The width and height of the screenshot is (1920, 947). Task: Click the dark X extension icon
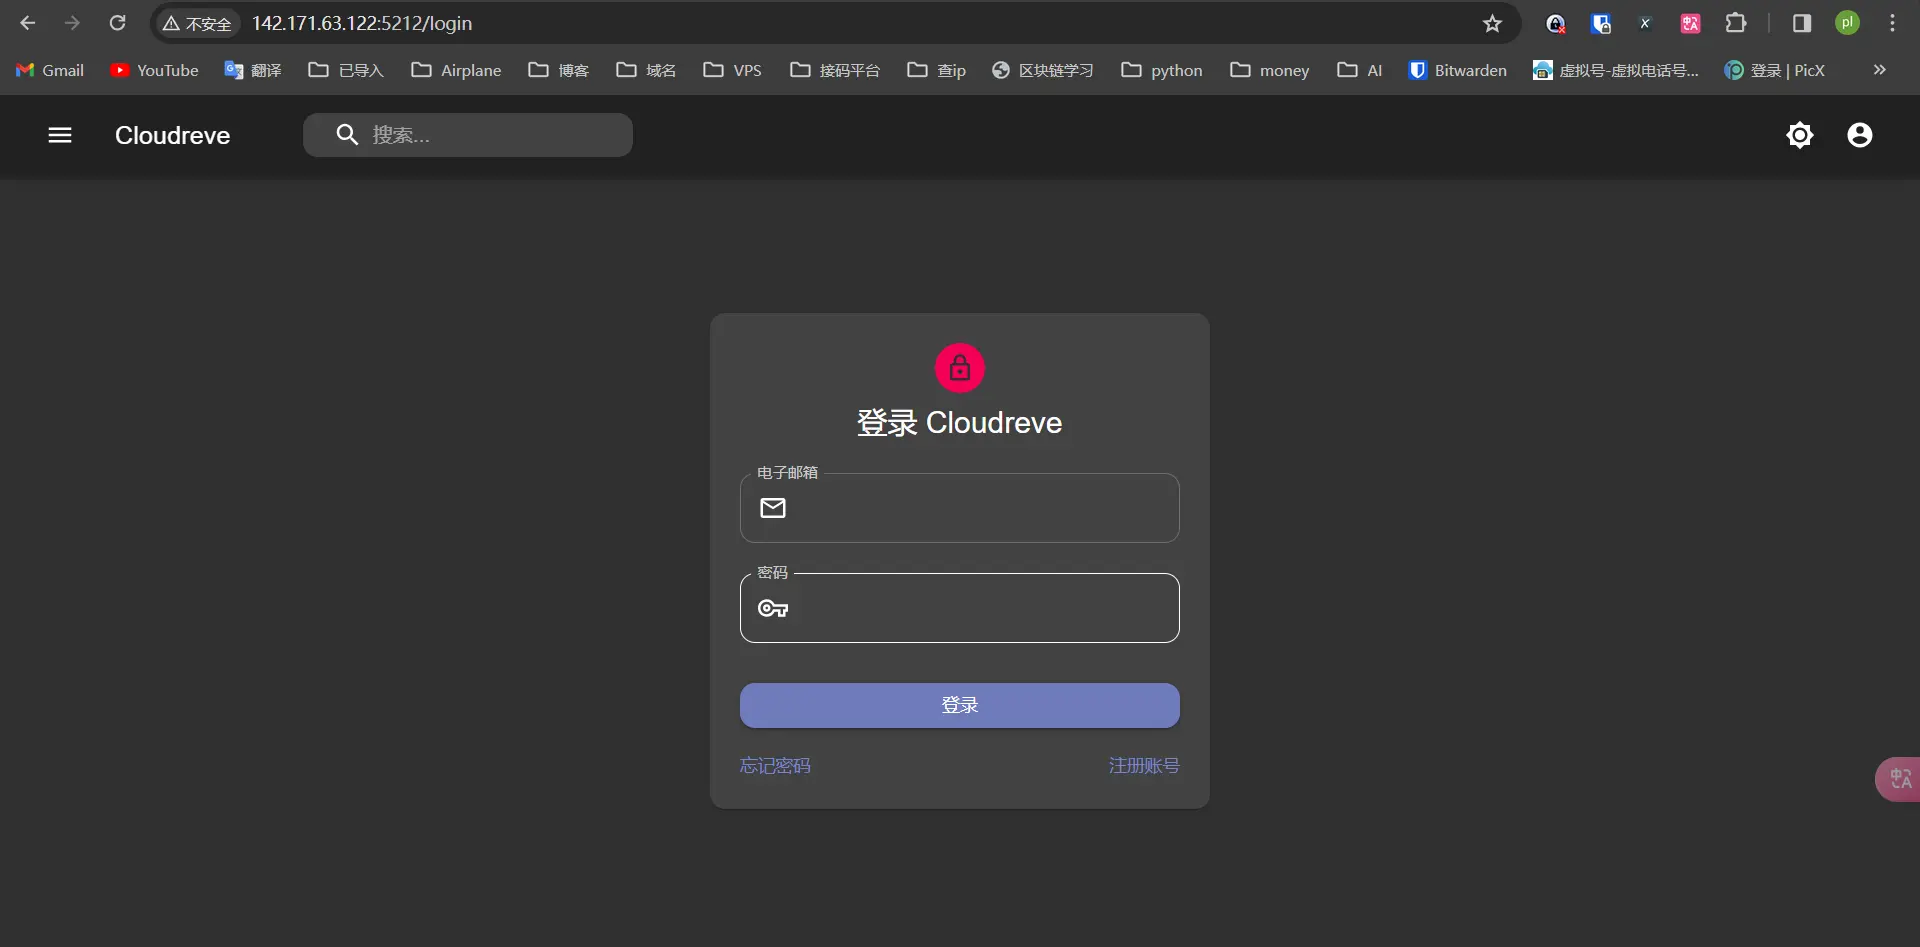click(x=1646, y=23)
